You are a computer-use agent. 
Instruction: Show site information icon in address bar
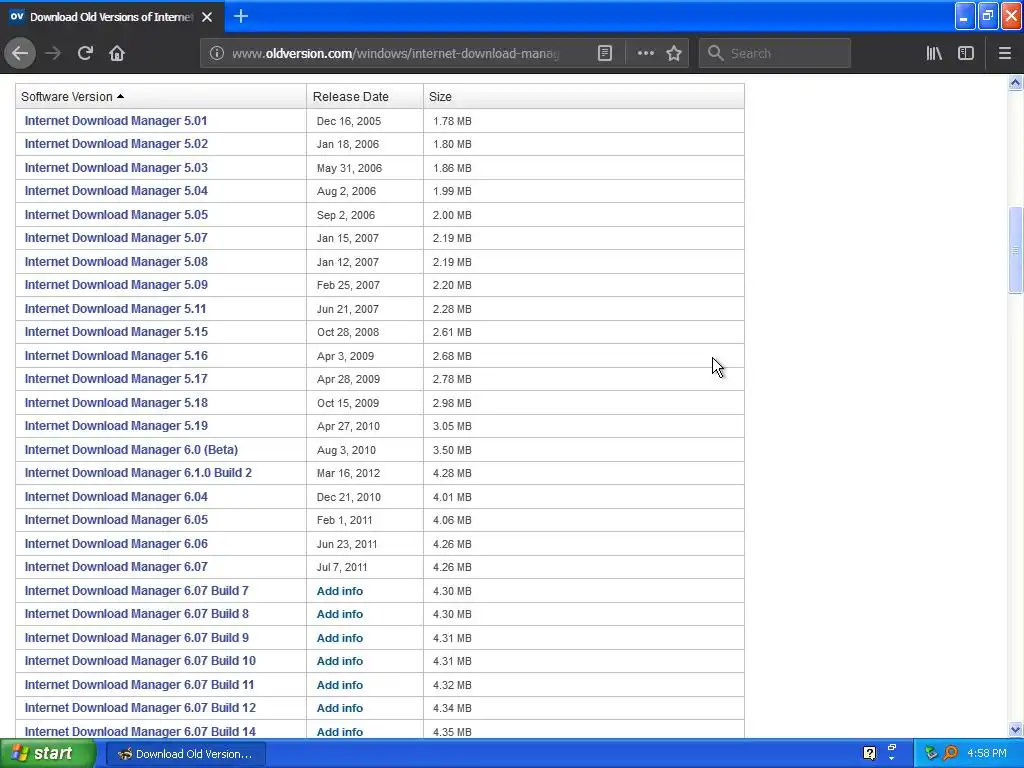(216, 53)
